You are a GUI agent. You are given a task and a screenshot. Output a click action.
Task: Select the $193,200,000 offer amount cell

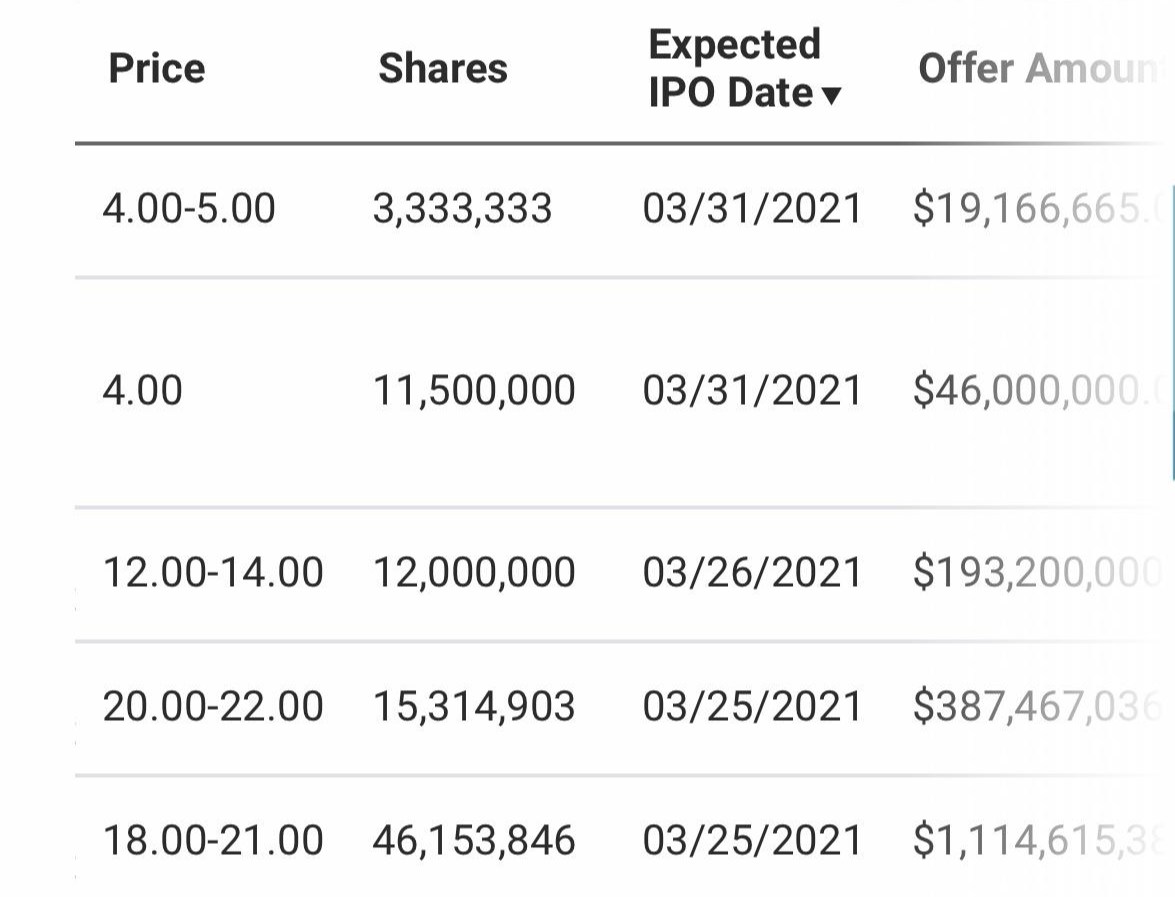pos(1037,573)
